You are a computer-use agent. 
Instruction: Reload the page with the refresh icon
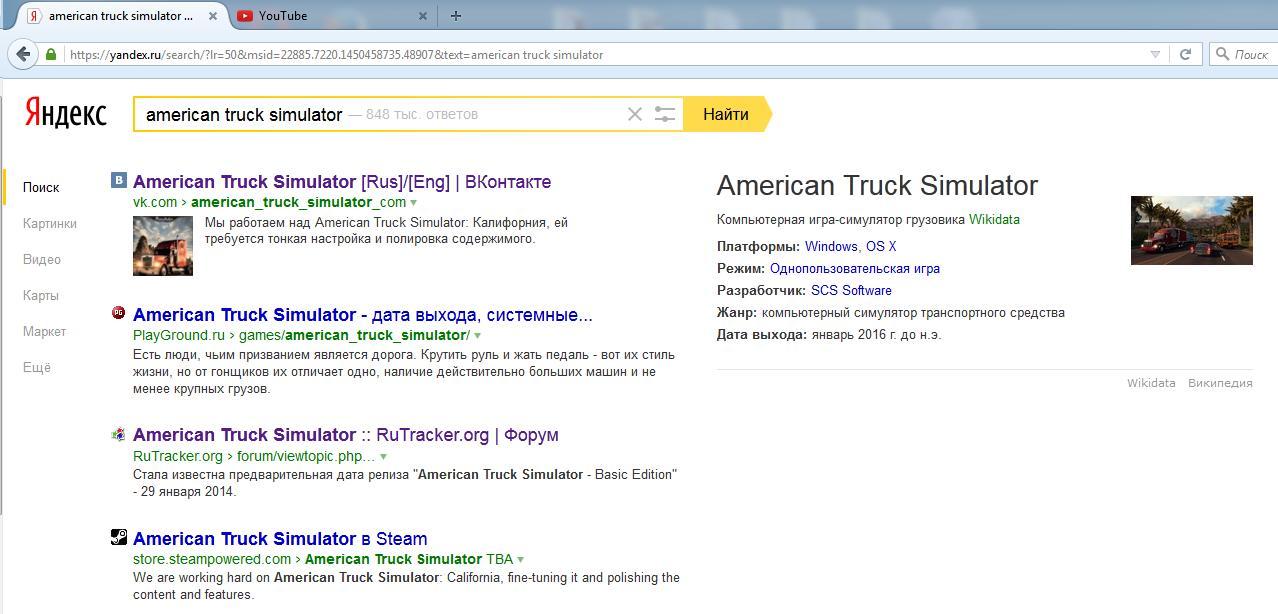point(1185,54)
